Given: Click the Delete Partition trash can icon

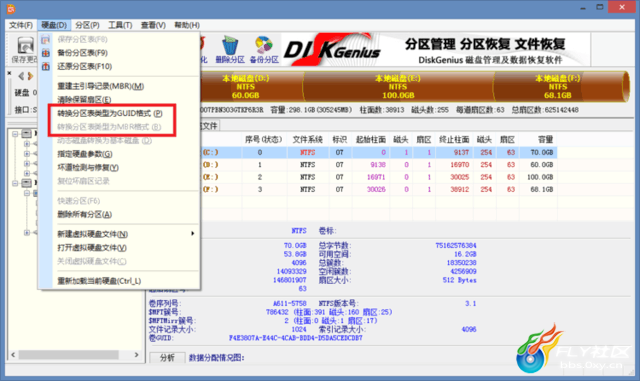Looking at the screenshot, I should tap(230, 45).
